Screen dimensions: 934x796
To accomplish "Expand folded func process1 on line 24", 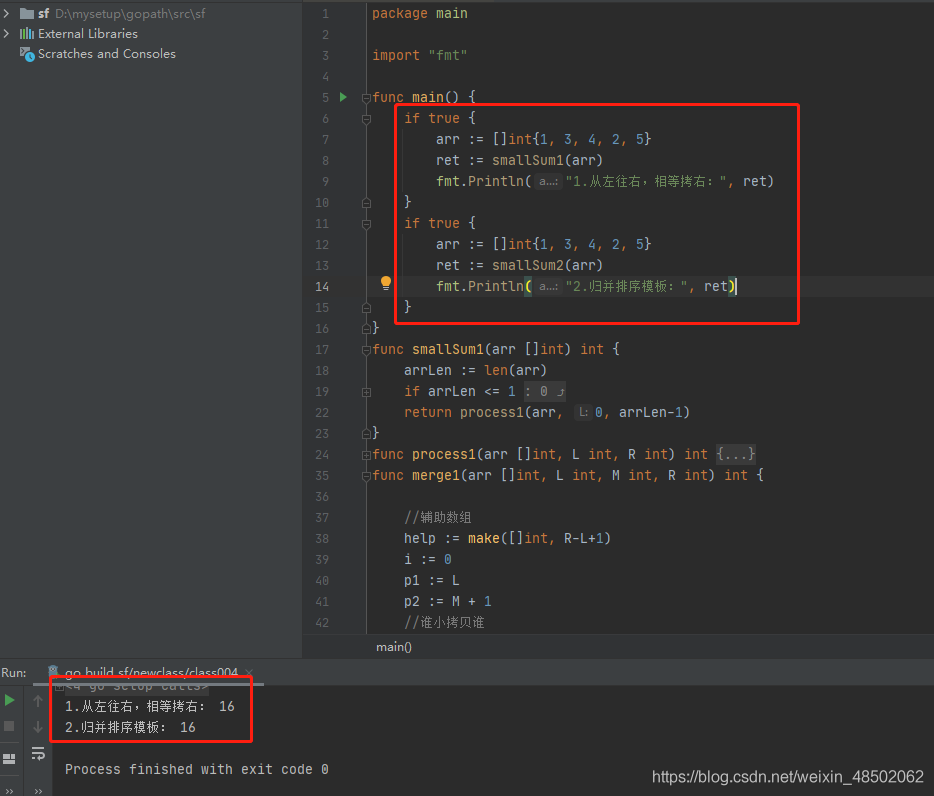I will pos(366,455).
